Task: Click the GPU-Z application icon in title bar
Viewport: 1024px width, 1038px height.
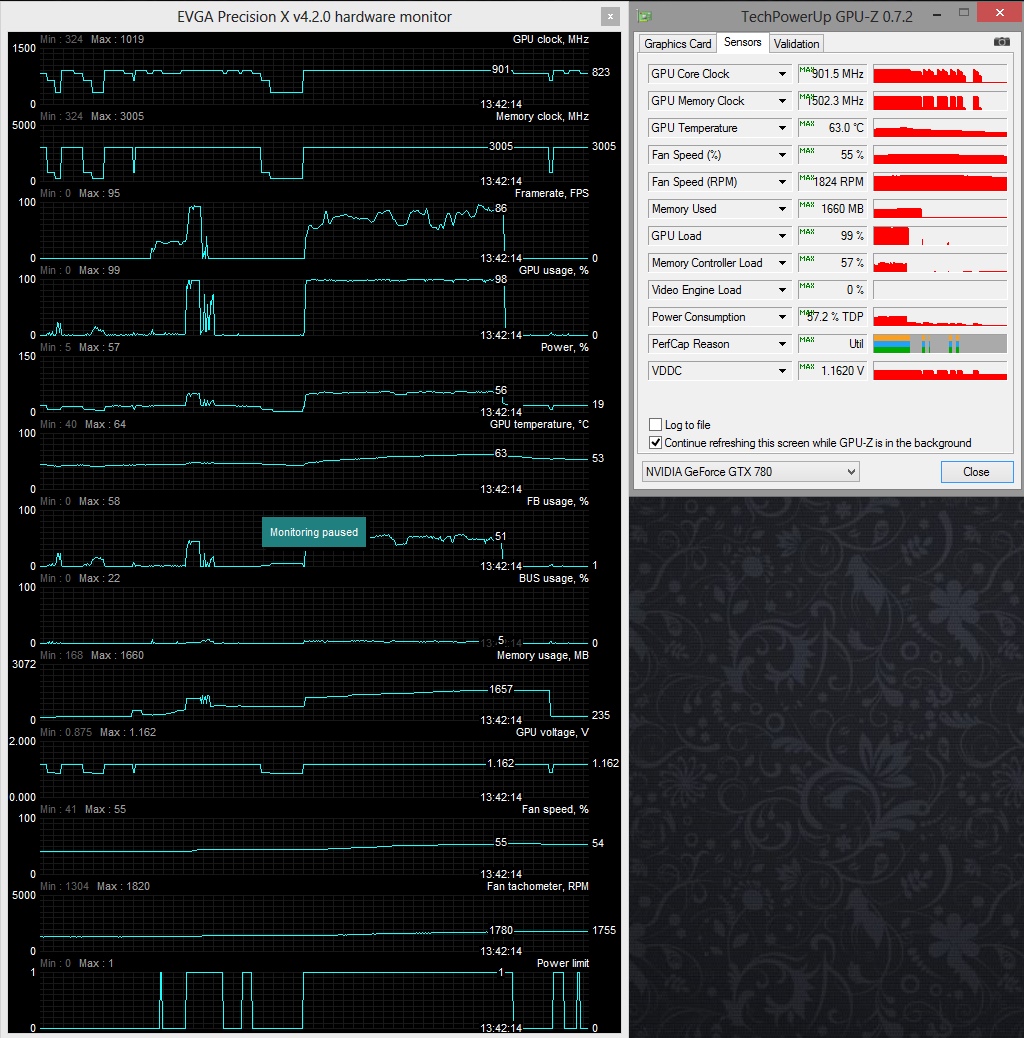Action: pos(644,16)
